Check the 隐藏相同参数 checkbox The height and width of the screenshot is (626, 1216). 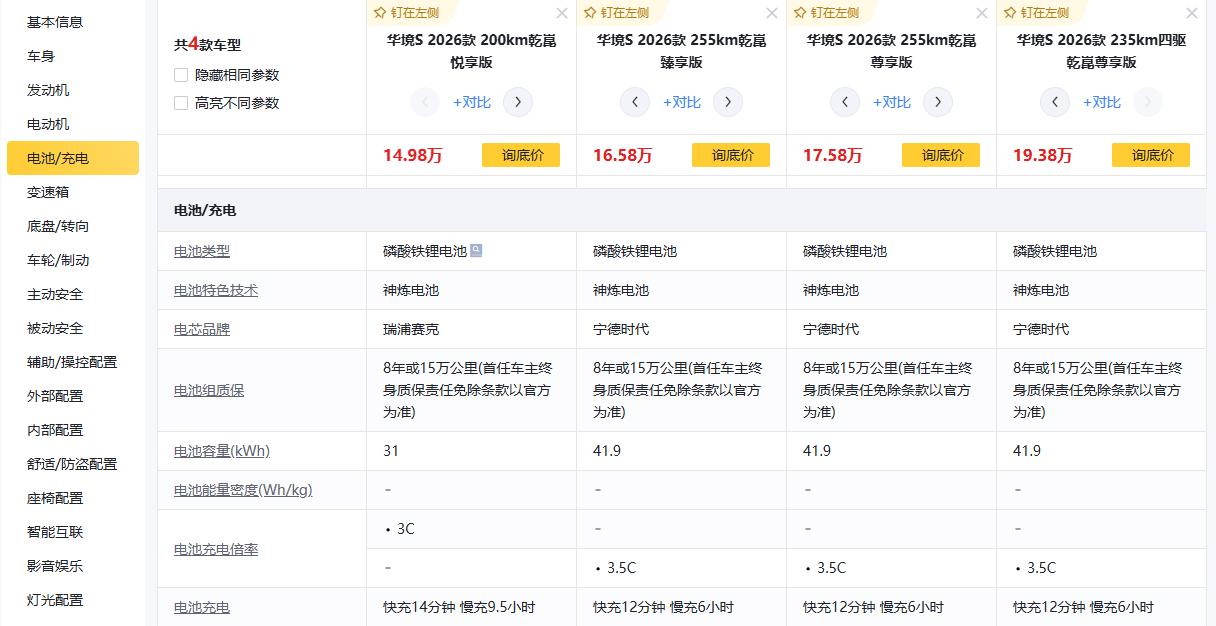[181, 75]
